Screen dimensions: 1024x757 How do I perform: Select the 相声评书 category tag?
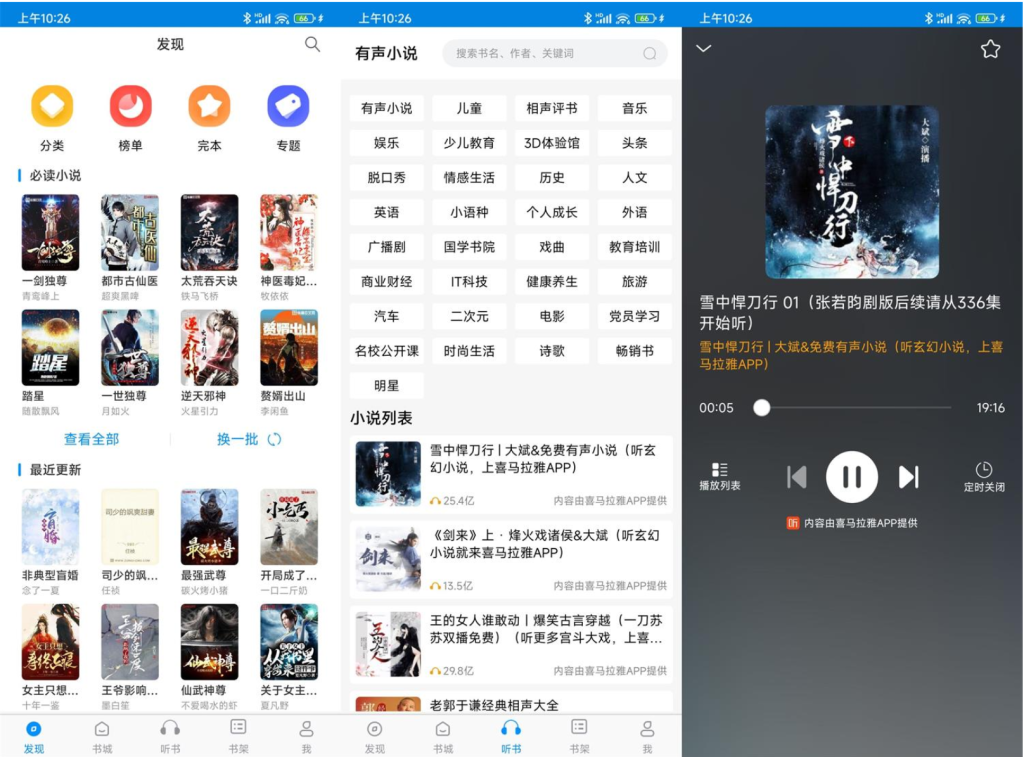tap(552, 108)
